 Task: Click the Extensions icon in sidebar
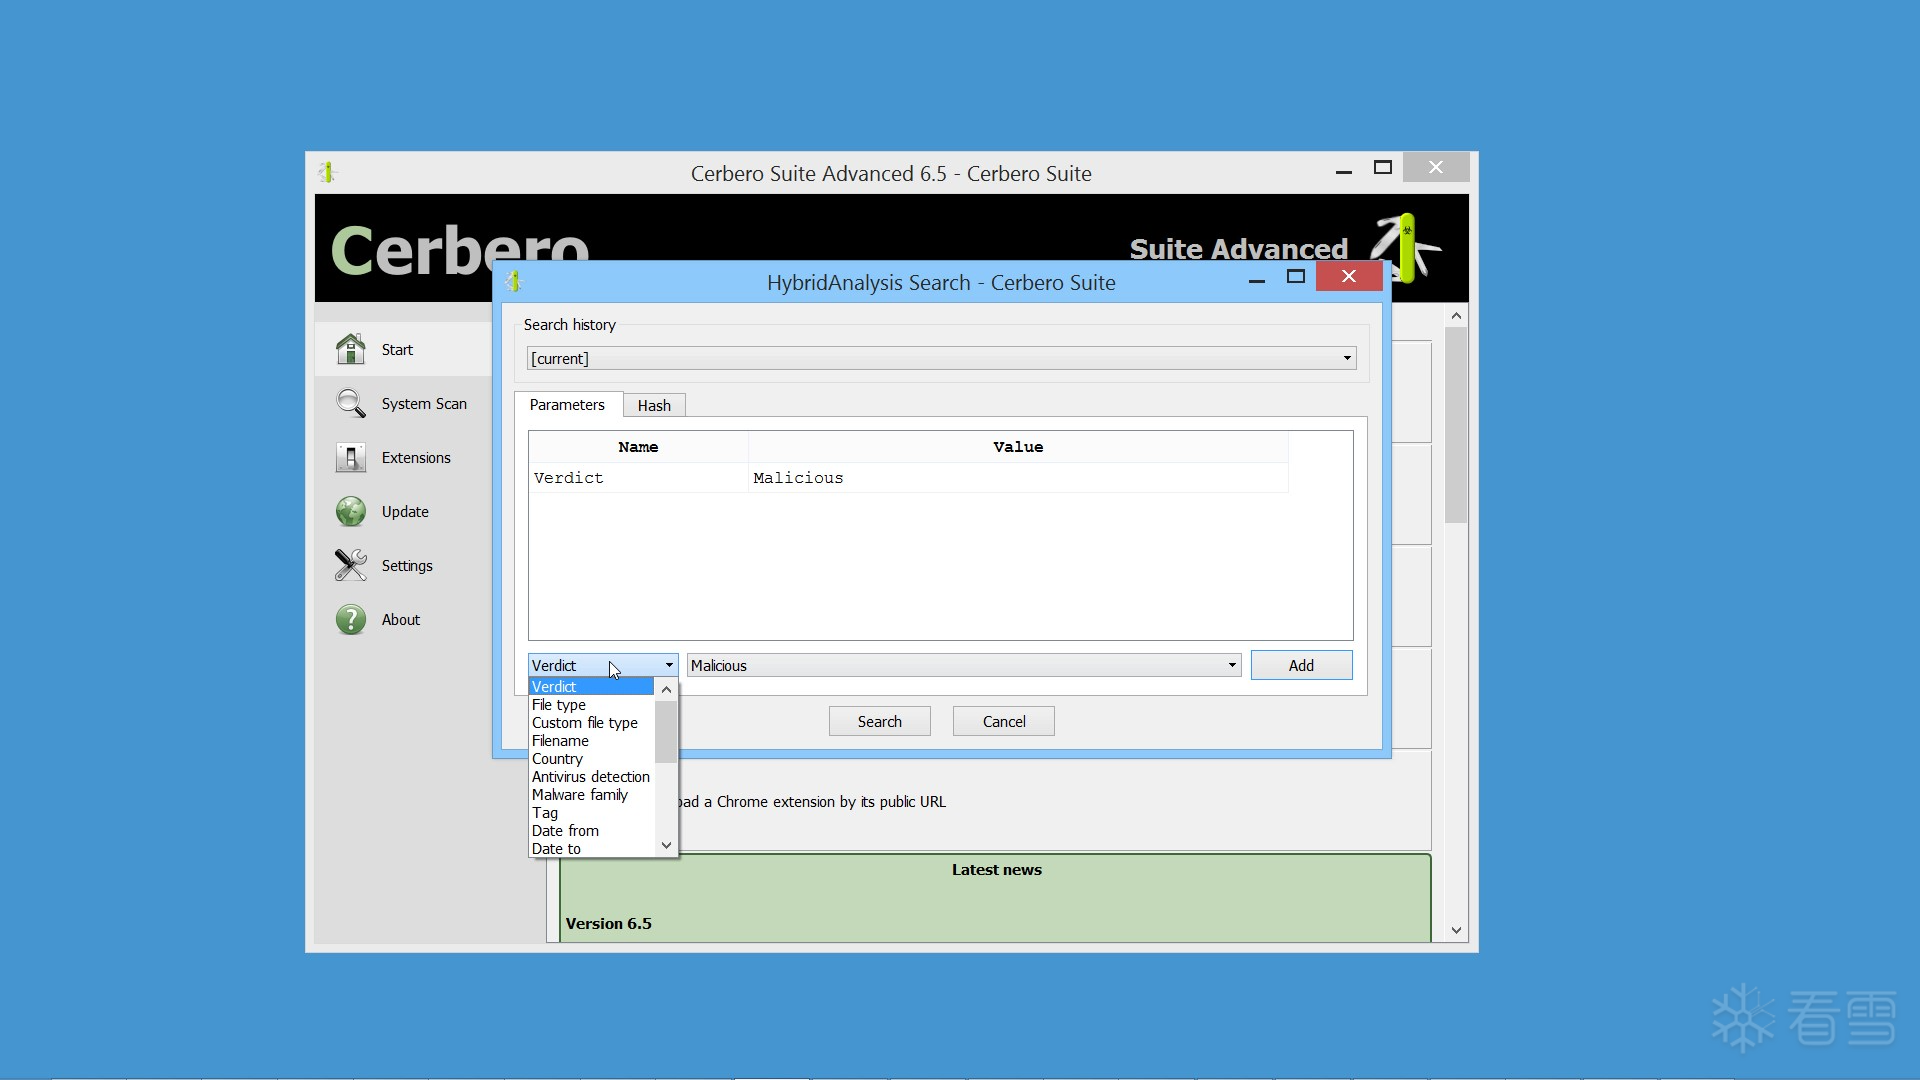[x=350, y=457]
